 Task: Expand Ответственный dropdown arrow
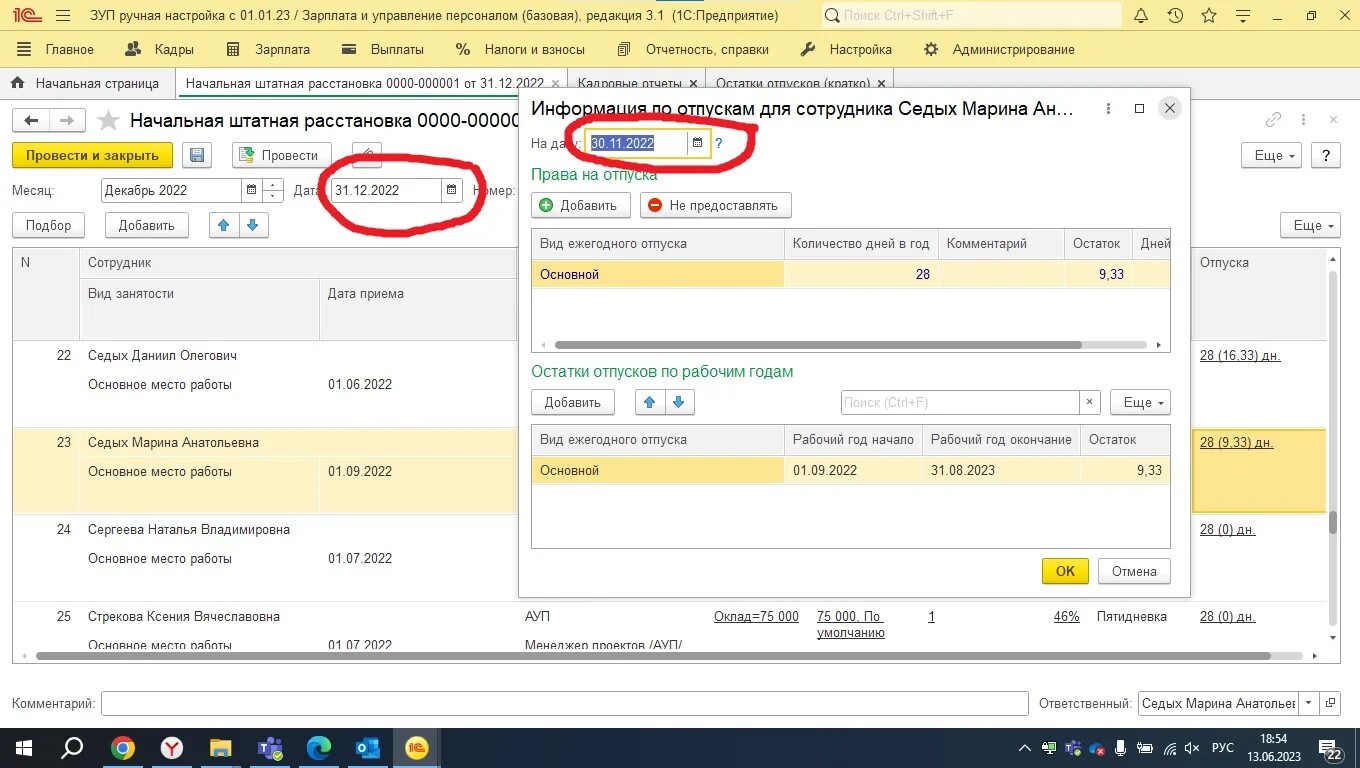click(1309, 704)
